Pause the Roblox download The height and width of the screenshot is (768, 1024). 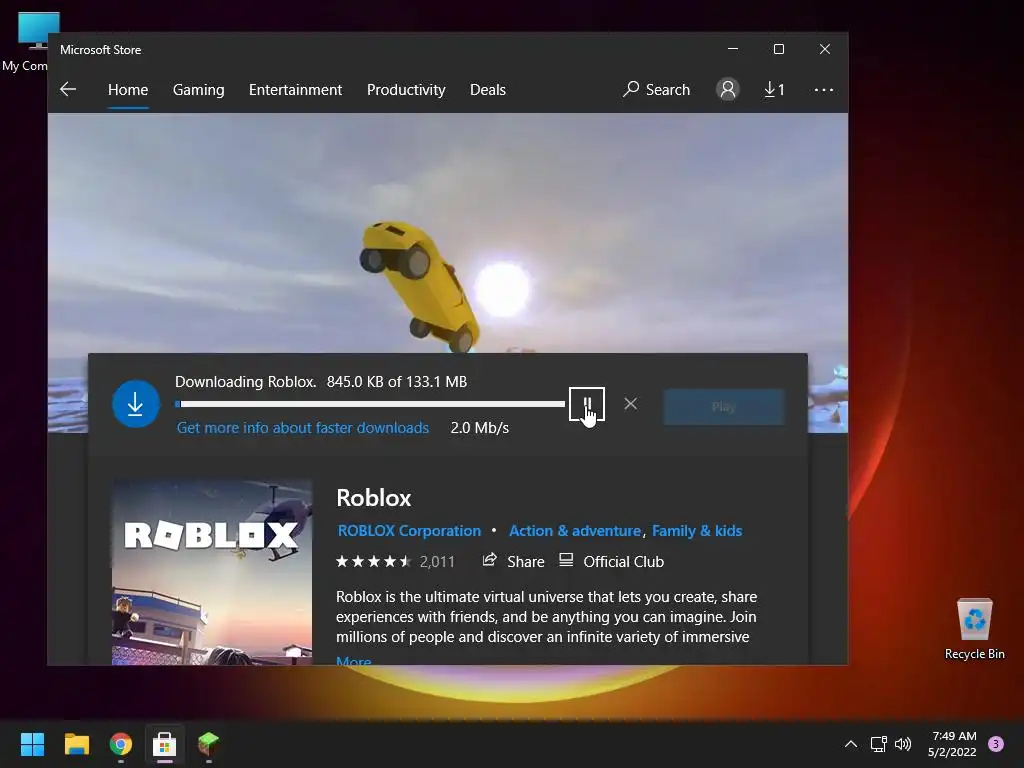click(x=586, y=404)
